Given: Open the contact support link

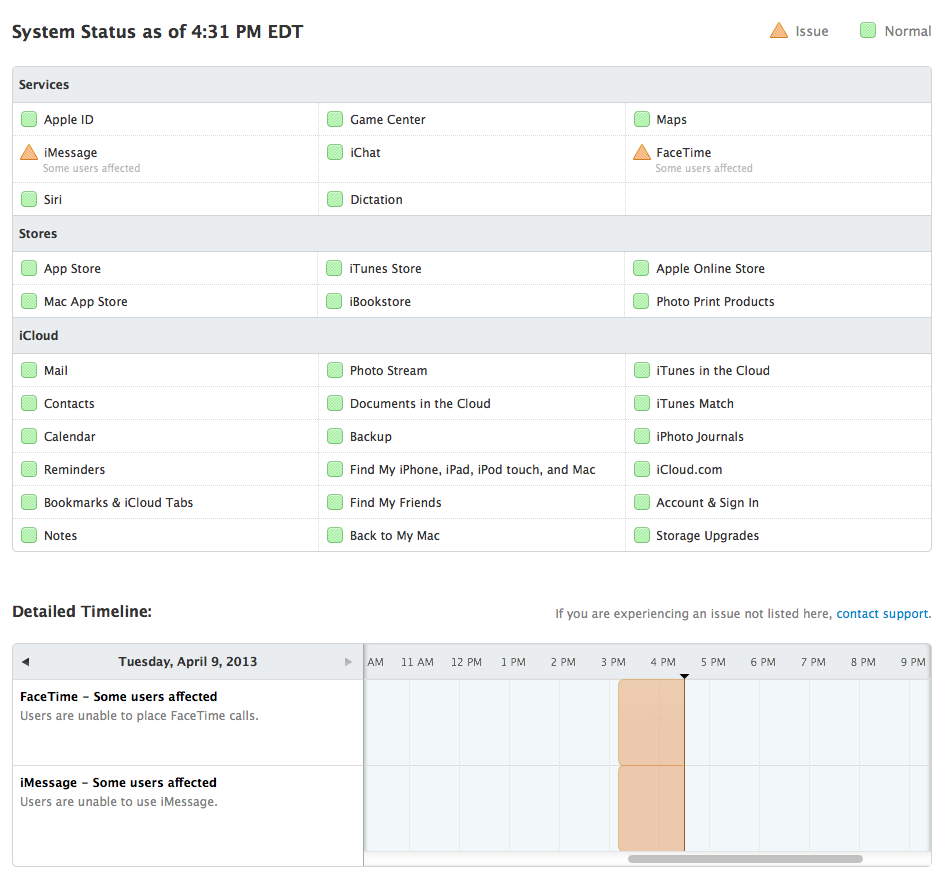Looking at the screenshot, I should click(x=882, y=614).
